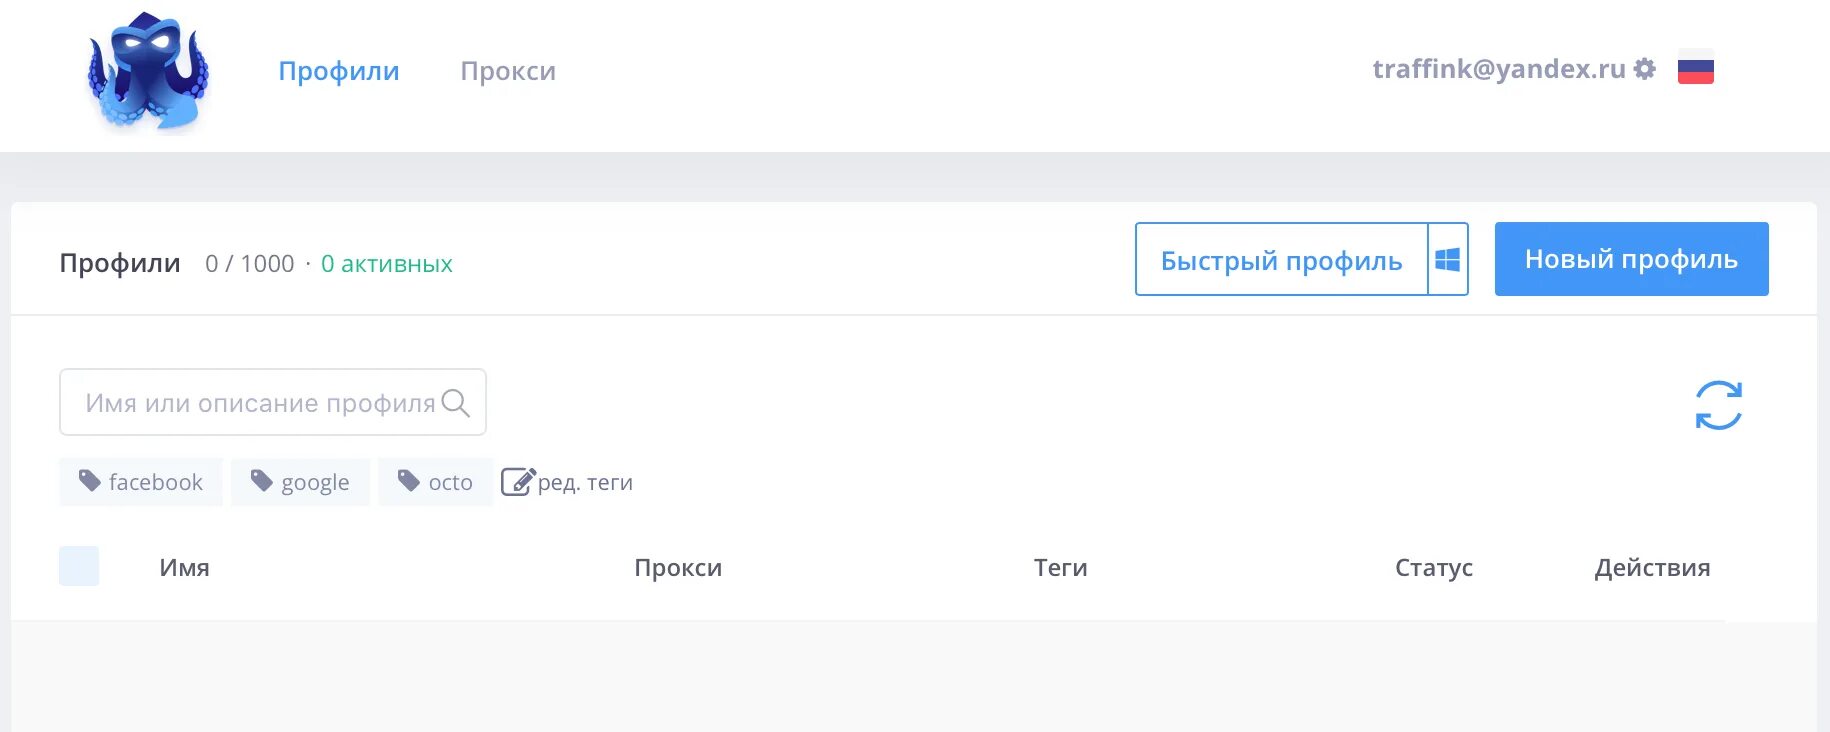Switch to Профили tab

[x=339, y=71]
